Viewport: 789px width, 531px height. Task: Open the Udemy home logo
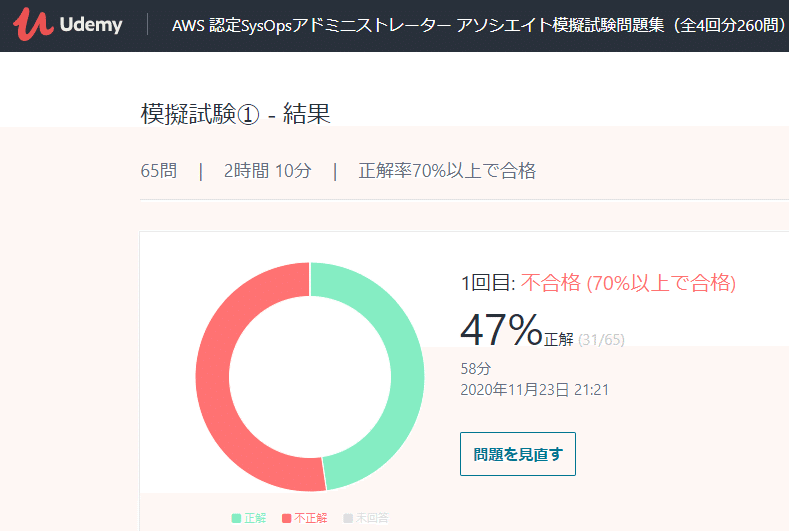click(67, 24)
